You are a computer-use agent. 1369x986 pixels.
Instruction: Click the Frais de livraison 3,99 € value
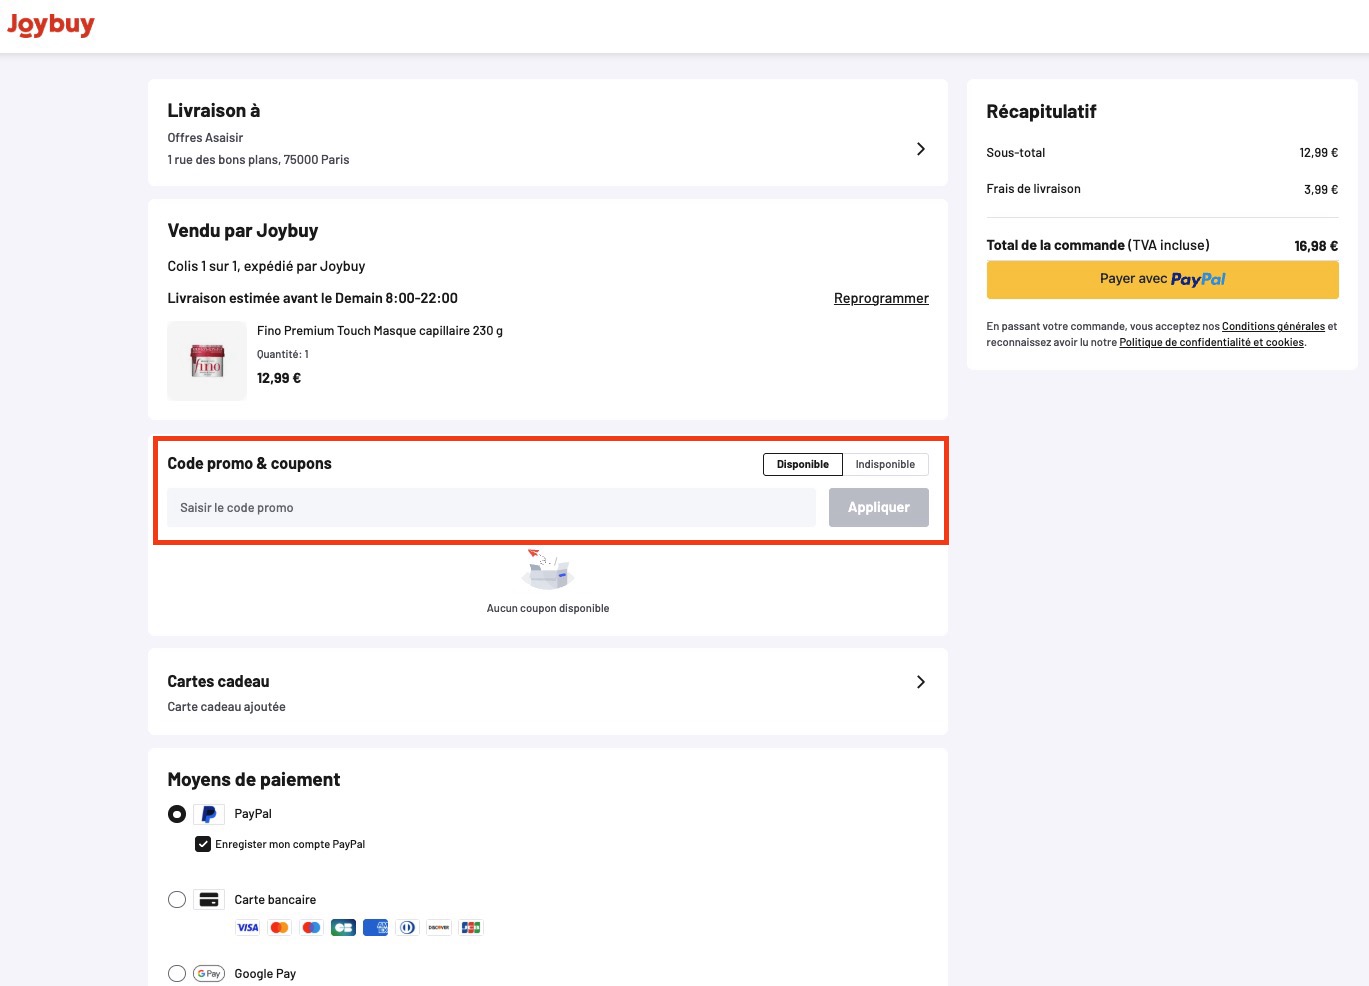(x=1321, y=189)
